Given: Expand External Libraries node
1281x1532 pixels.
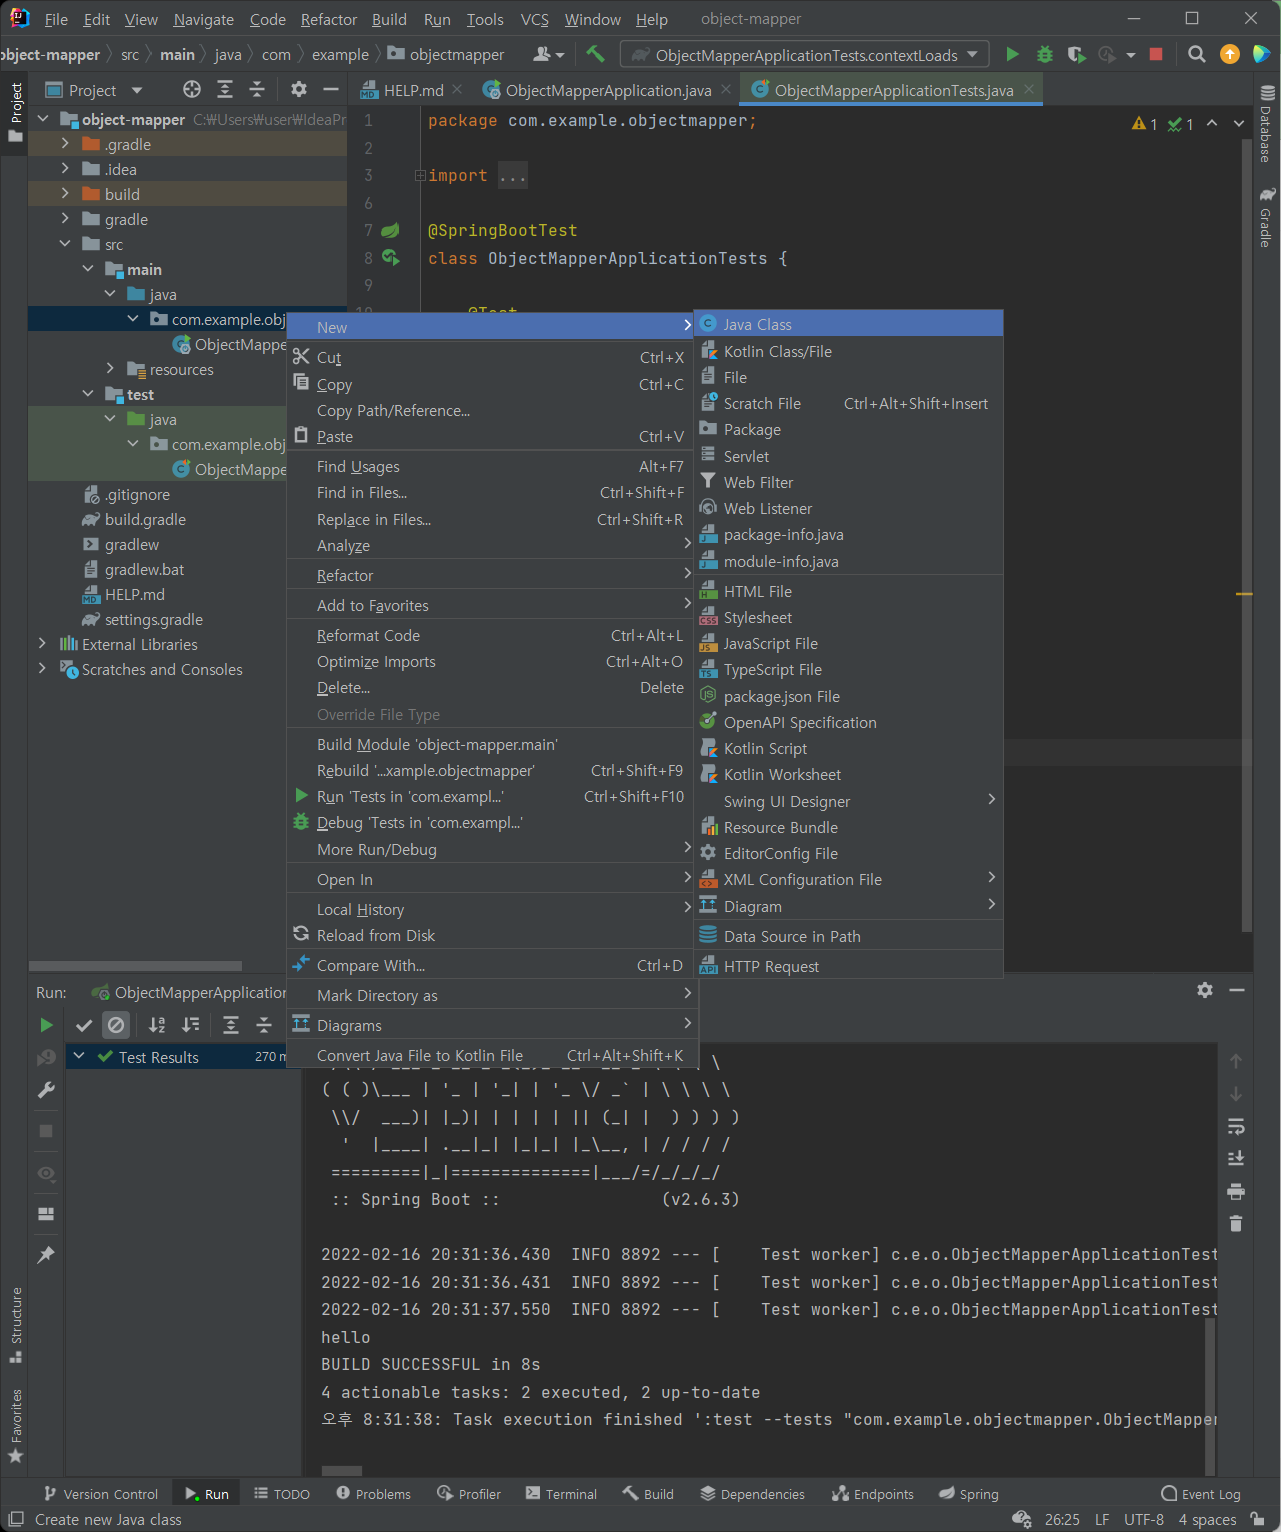Looking at the screenshot, I should tap(42, 644).
